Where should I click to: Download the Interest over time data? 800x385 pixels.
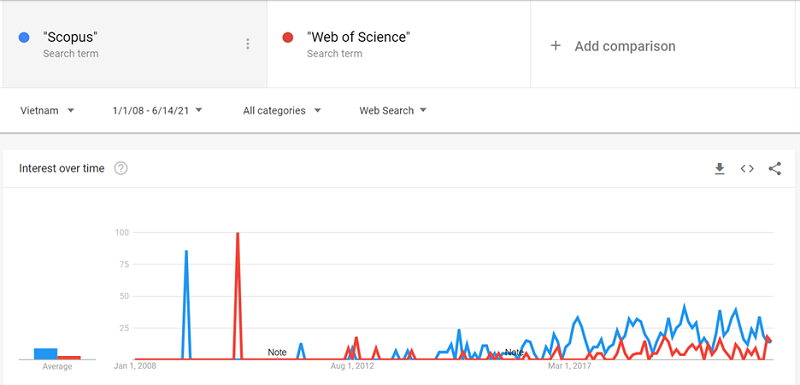[x=719, y=169]
